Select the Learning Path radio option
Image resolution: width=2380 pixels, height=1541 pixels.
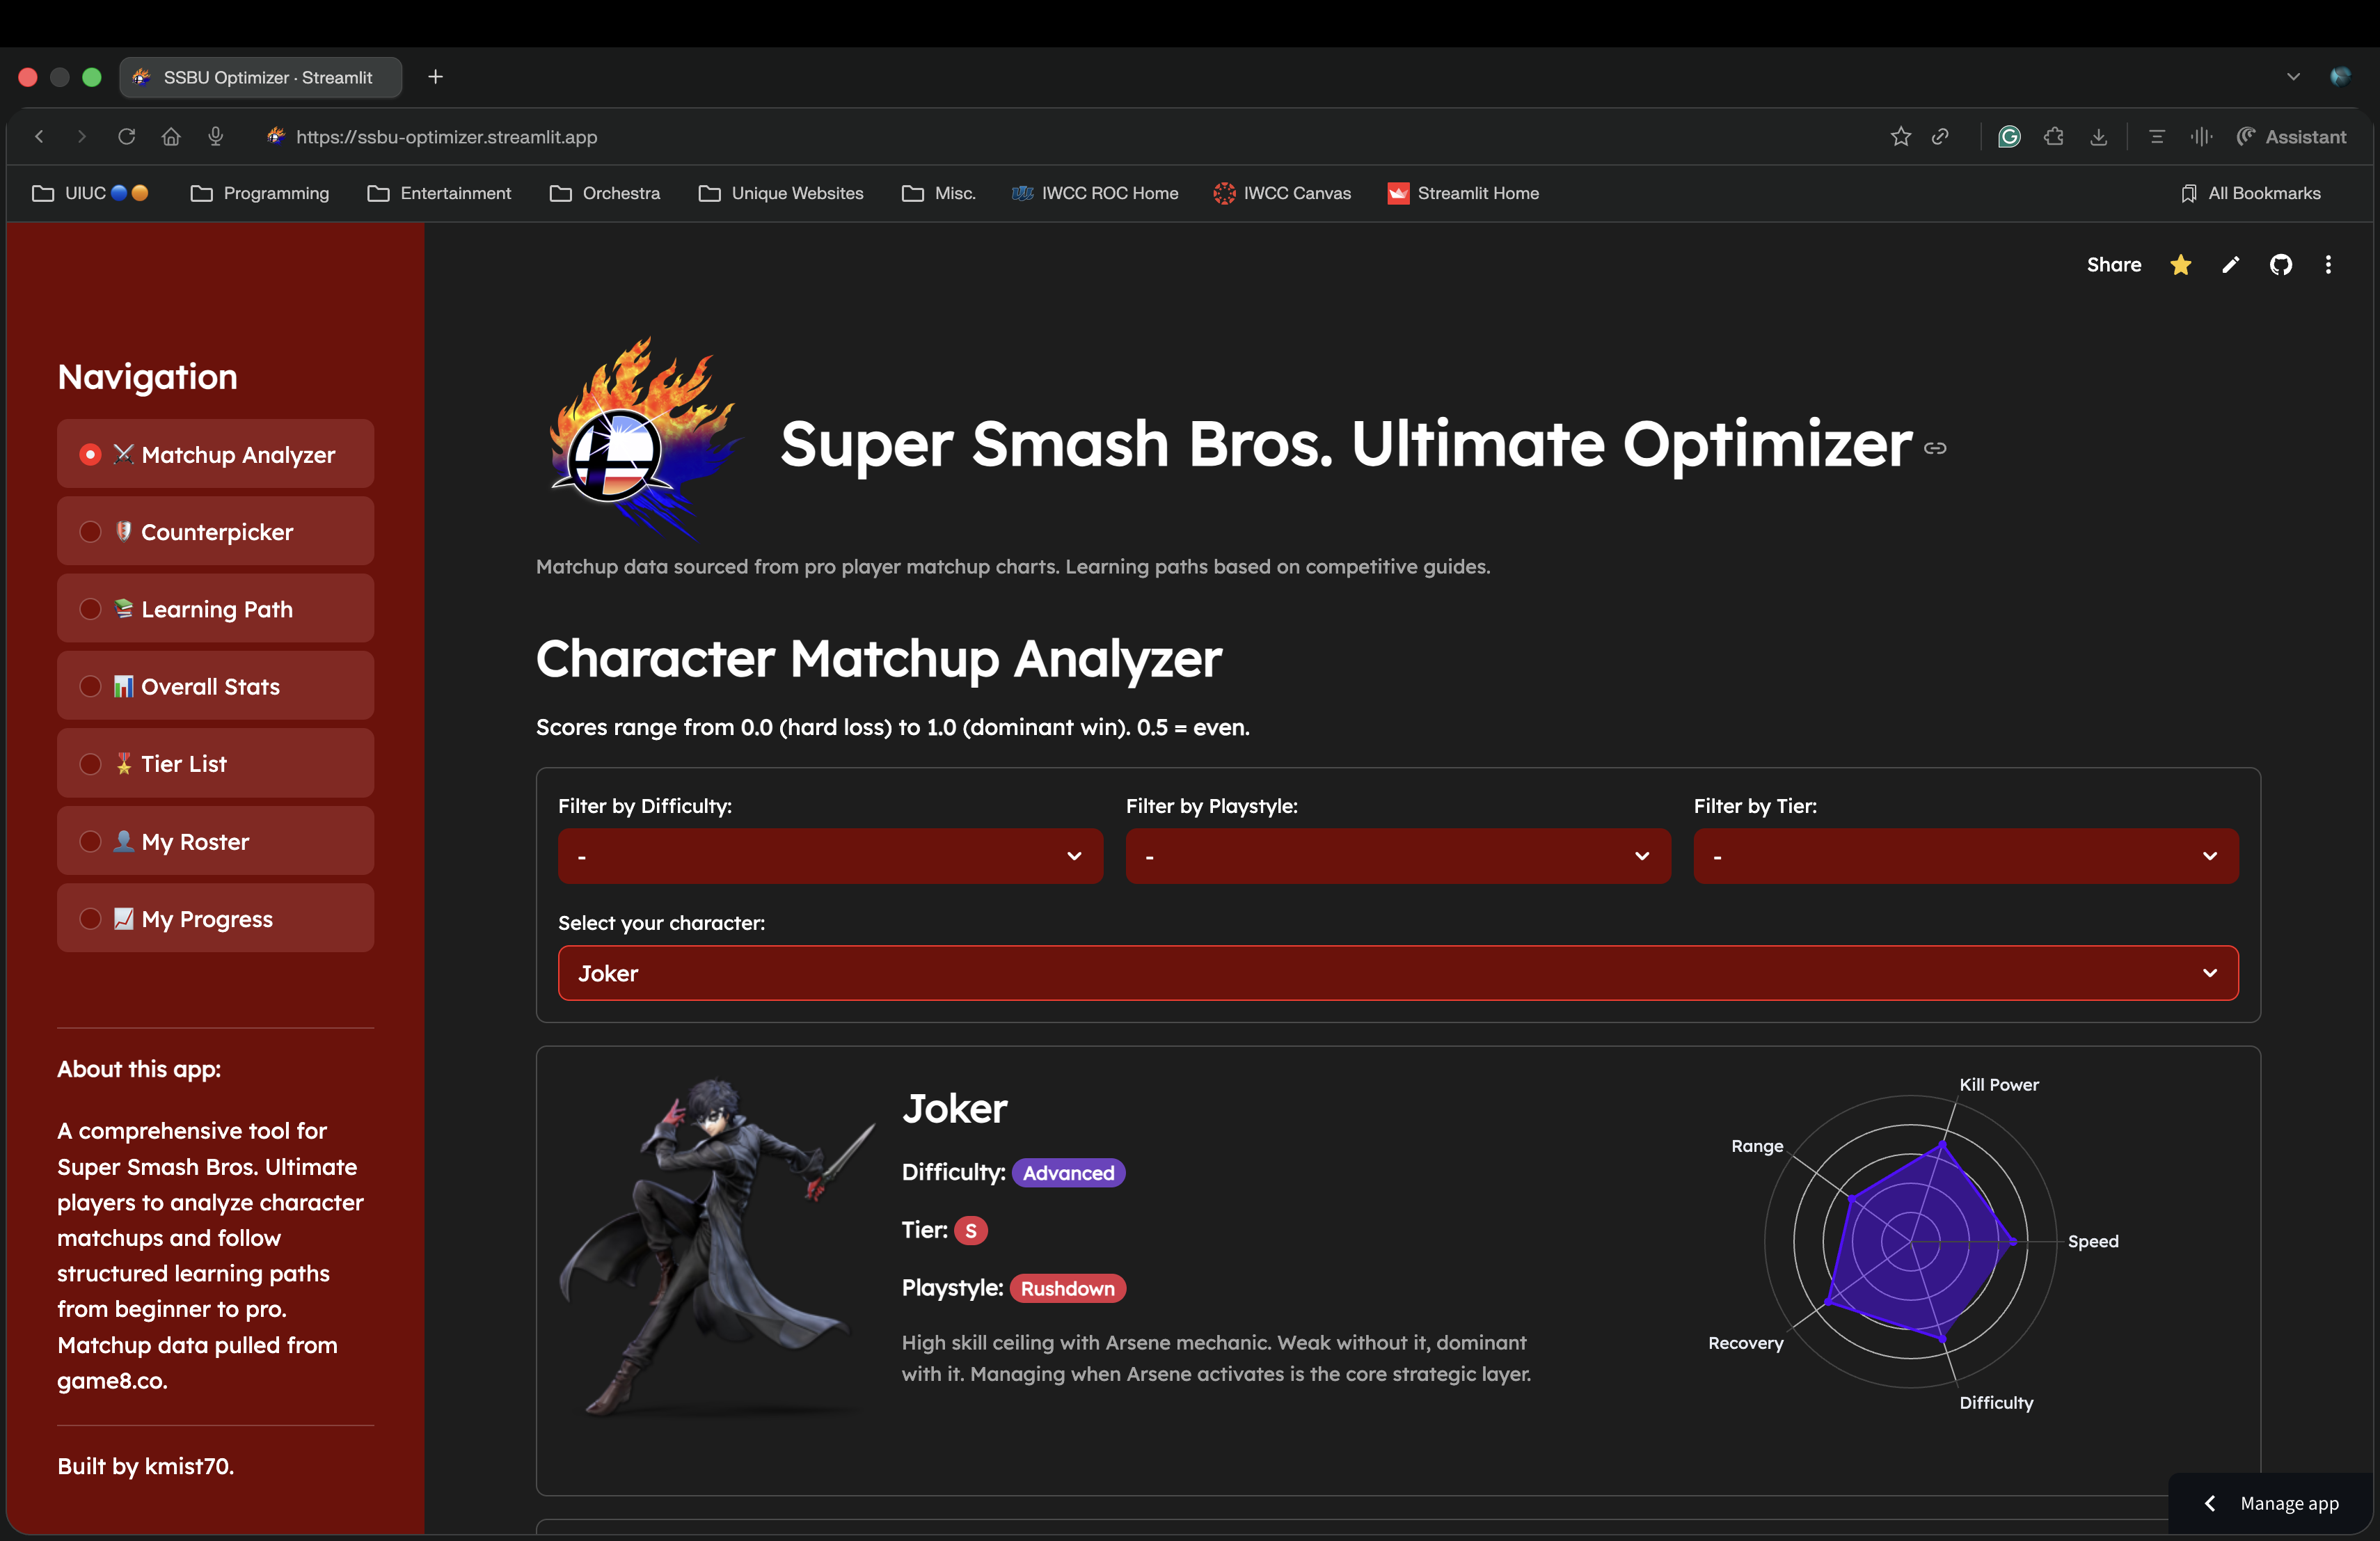(x=215, y=609)
